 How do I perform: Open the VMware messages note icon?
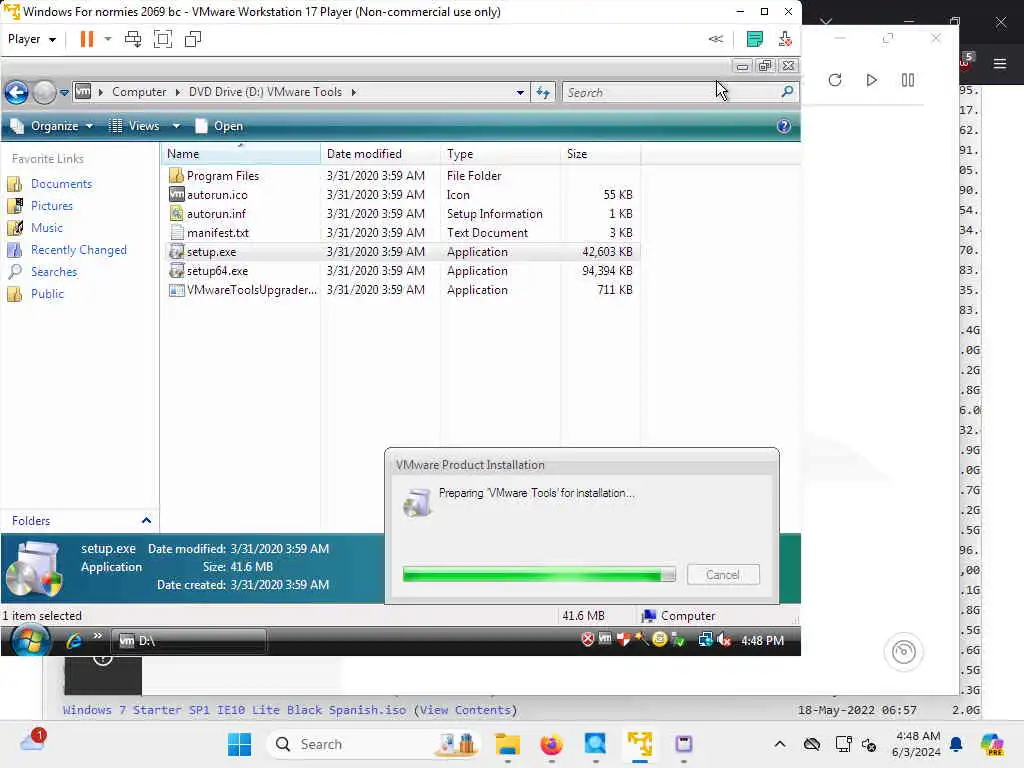[754, 39]
